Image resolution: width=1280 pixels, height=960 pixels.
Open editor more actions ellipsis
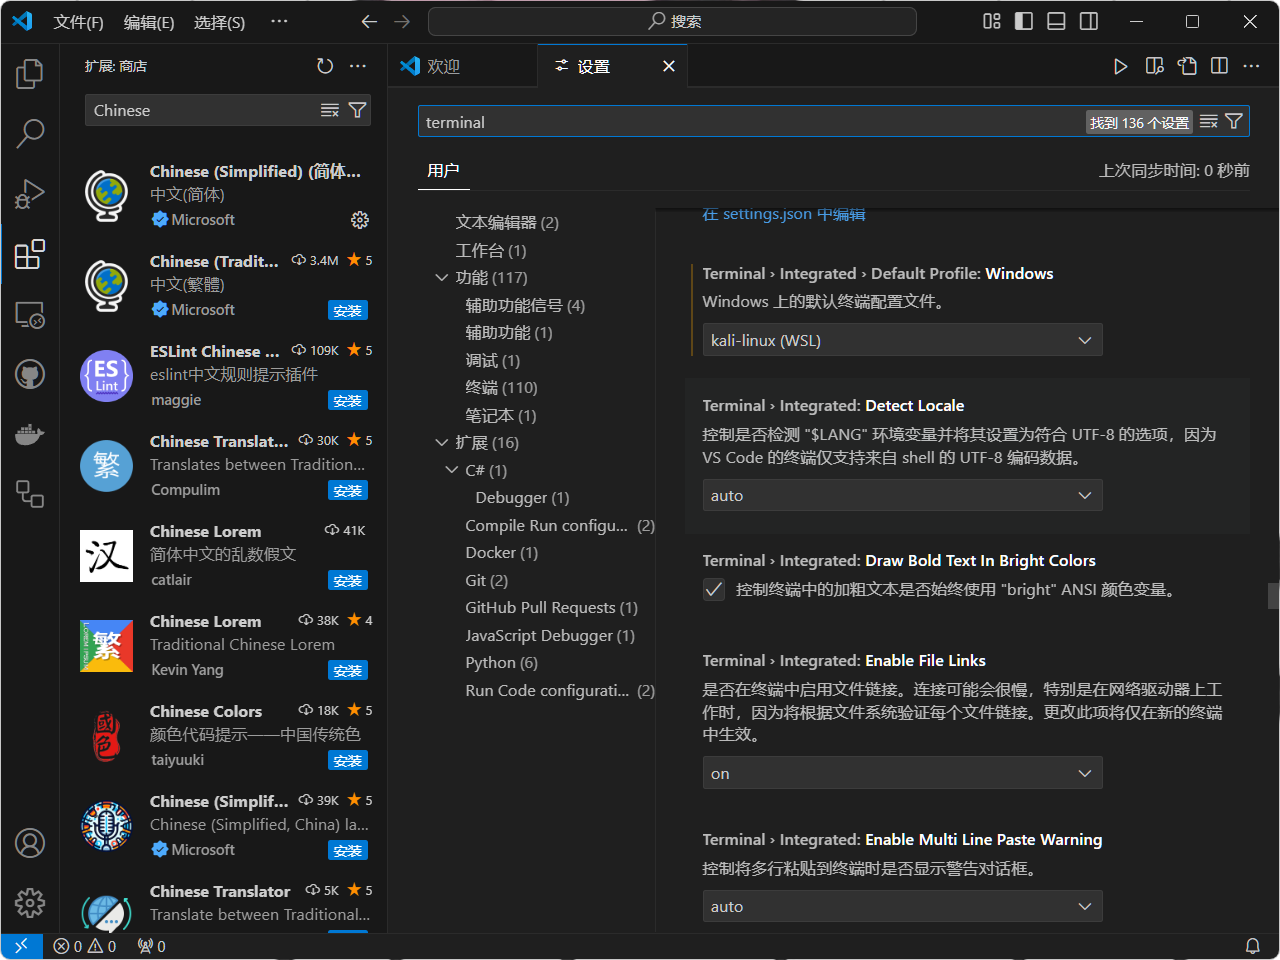[1251, 66]
